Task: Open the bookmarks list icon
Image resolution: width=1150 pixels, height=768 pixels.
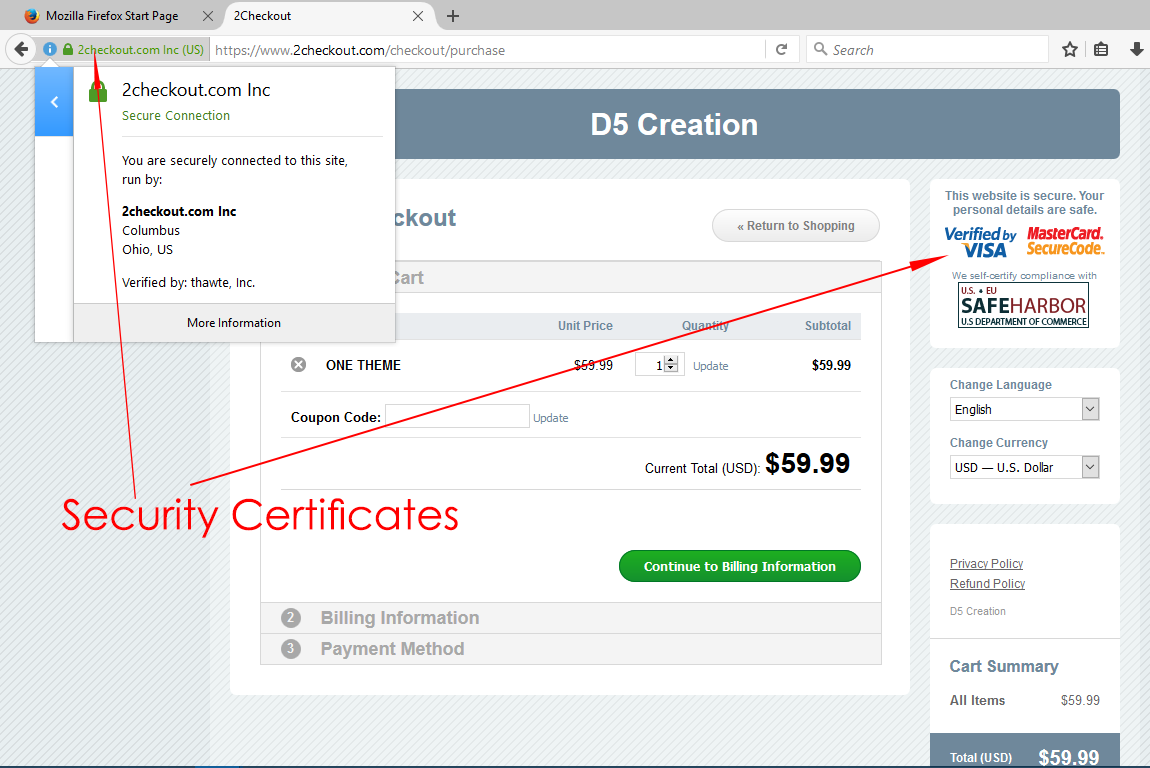Action: pyautogui.click(x=1101, y=49)
